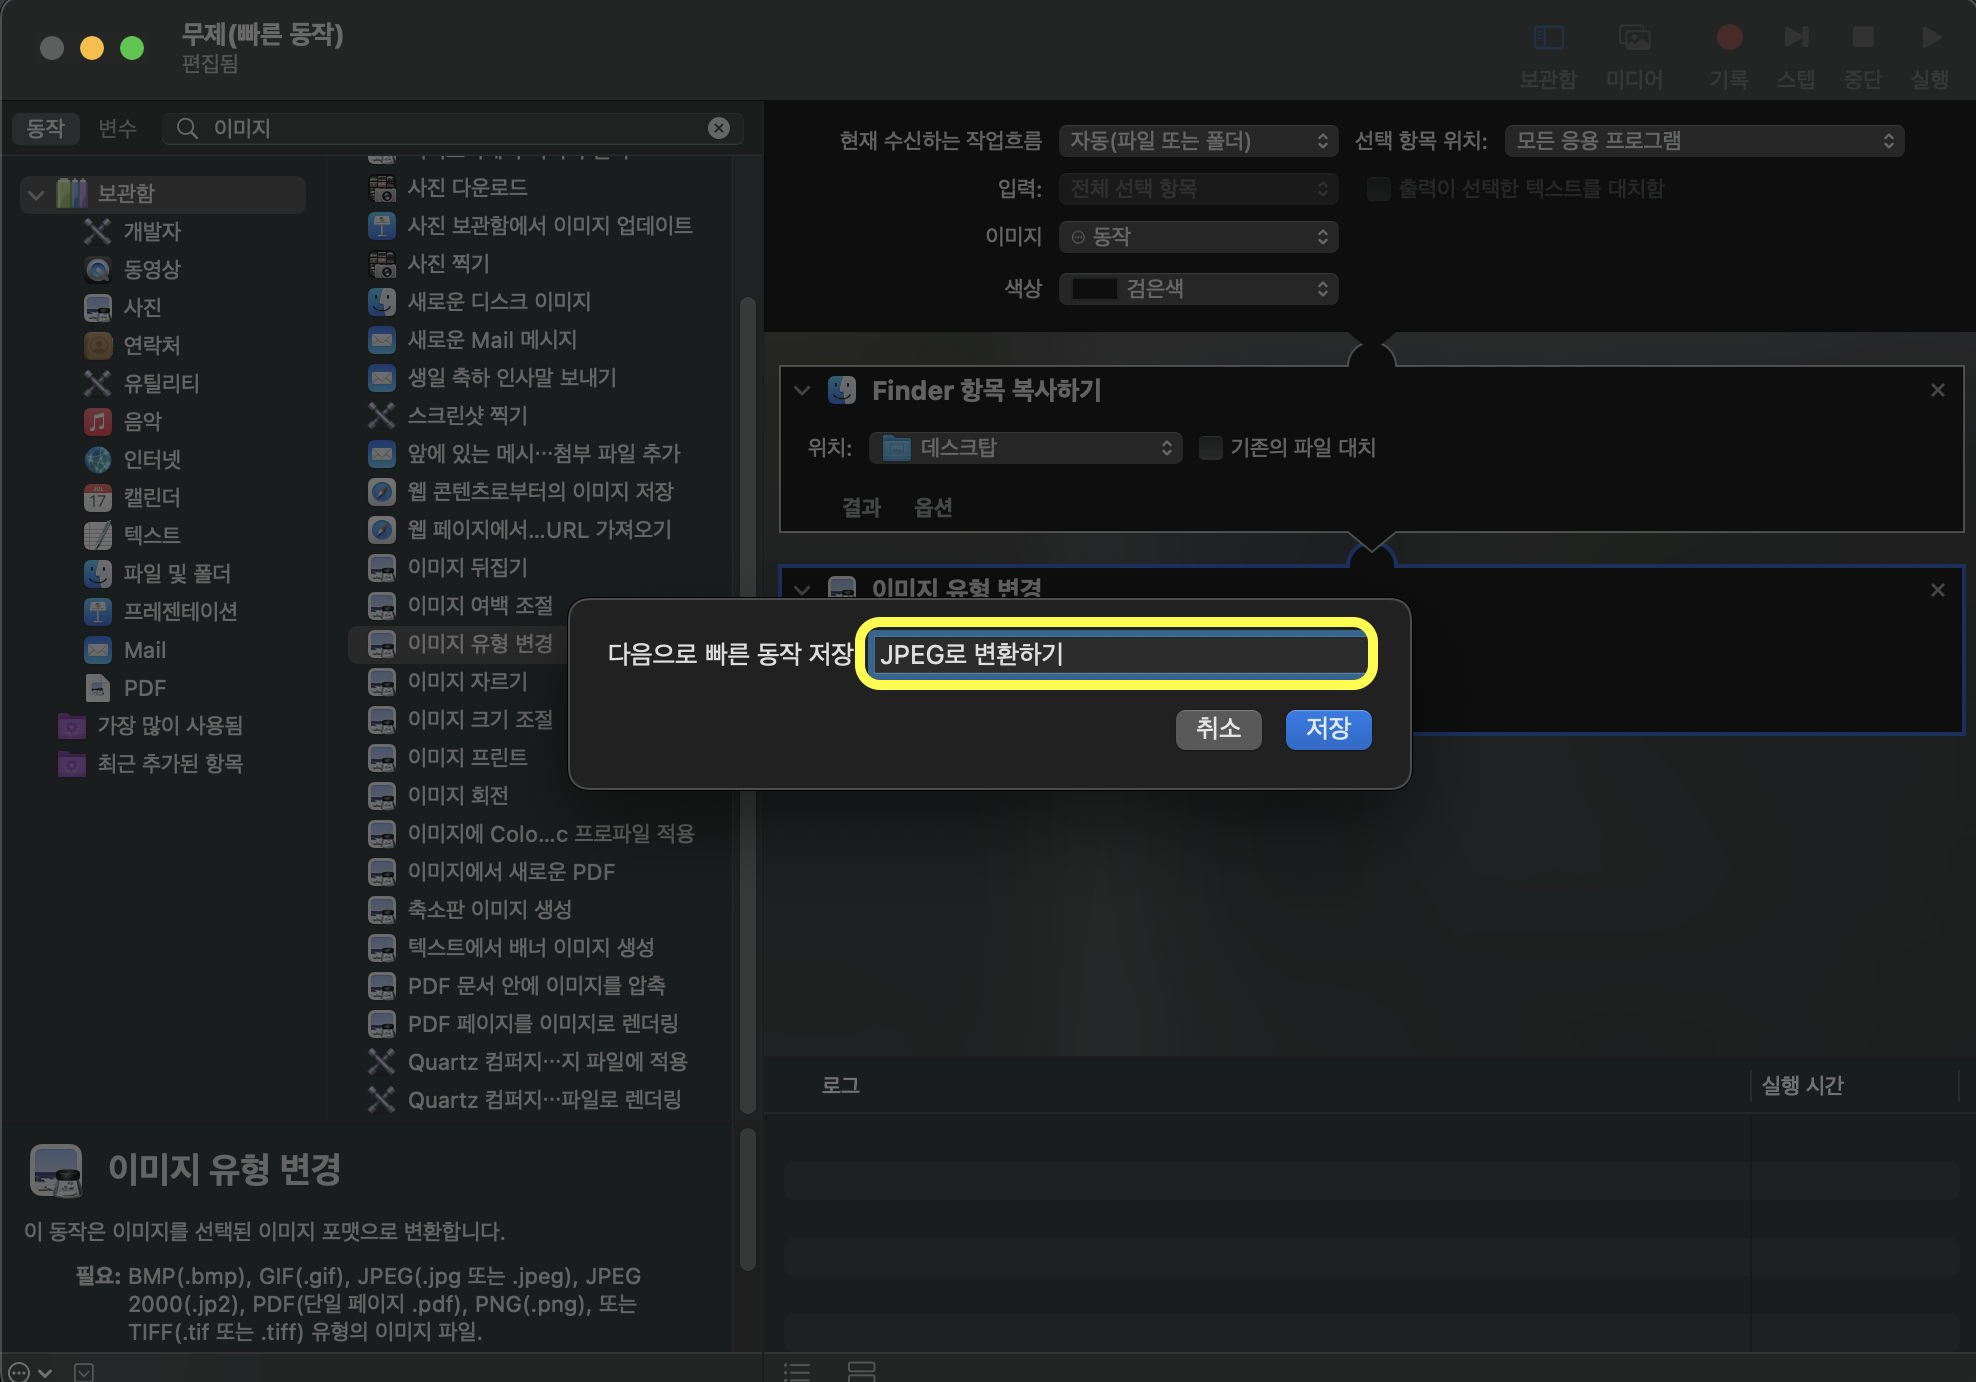Close the Finder 항목 복사하기 action
This screenshot has height=1382, width=1976.
(x=1937, y=390)
